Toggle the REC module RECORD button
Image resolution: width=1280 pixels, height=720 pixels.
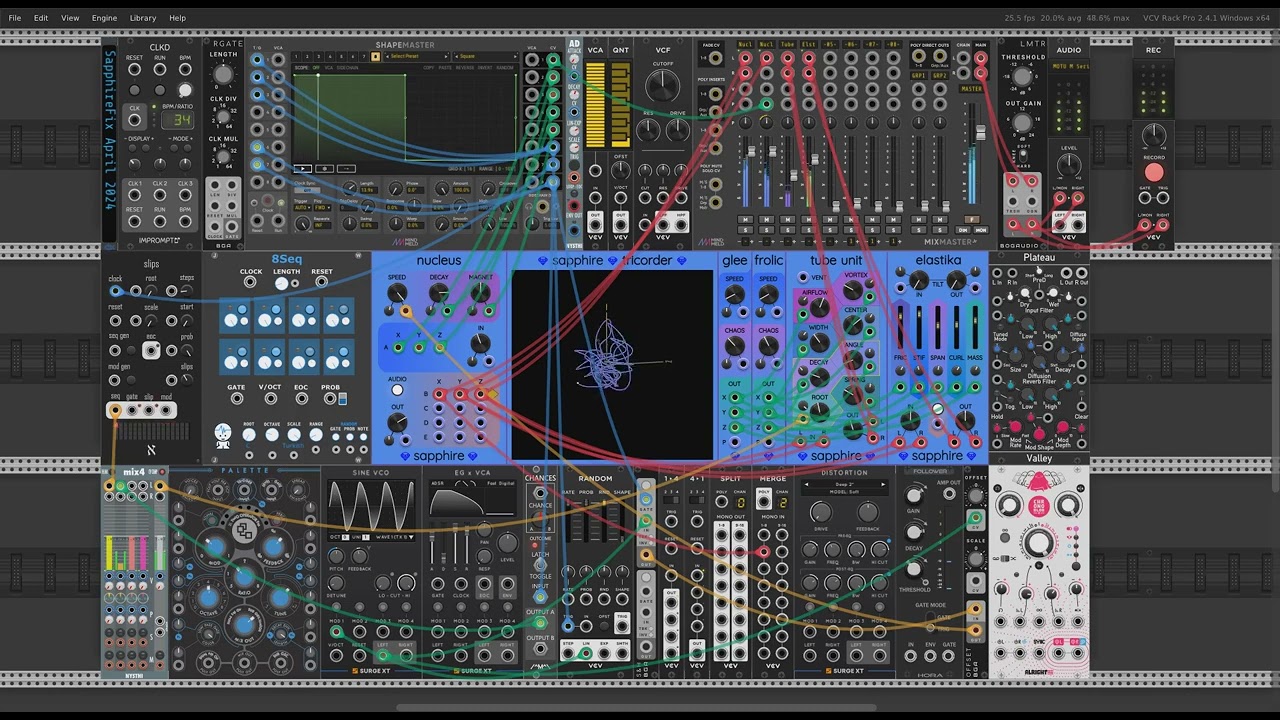[1154, 172]
